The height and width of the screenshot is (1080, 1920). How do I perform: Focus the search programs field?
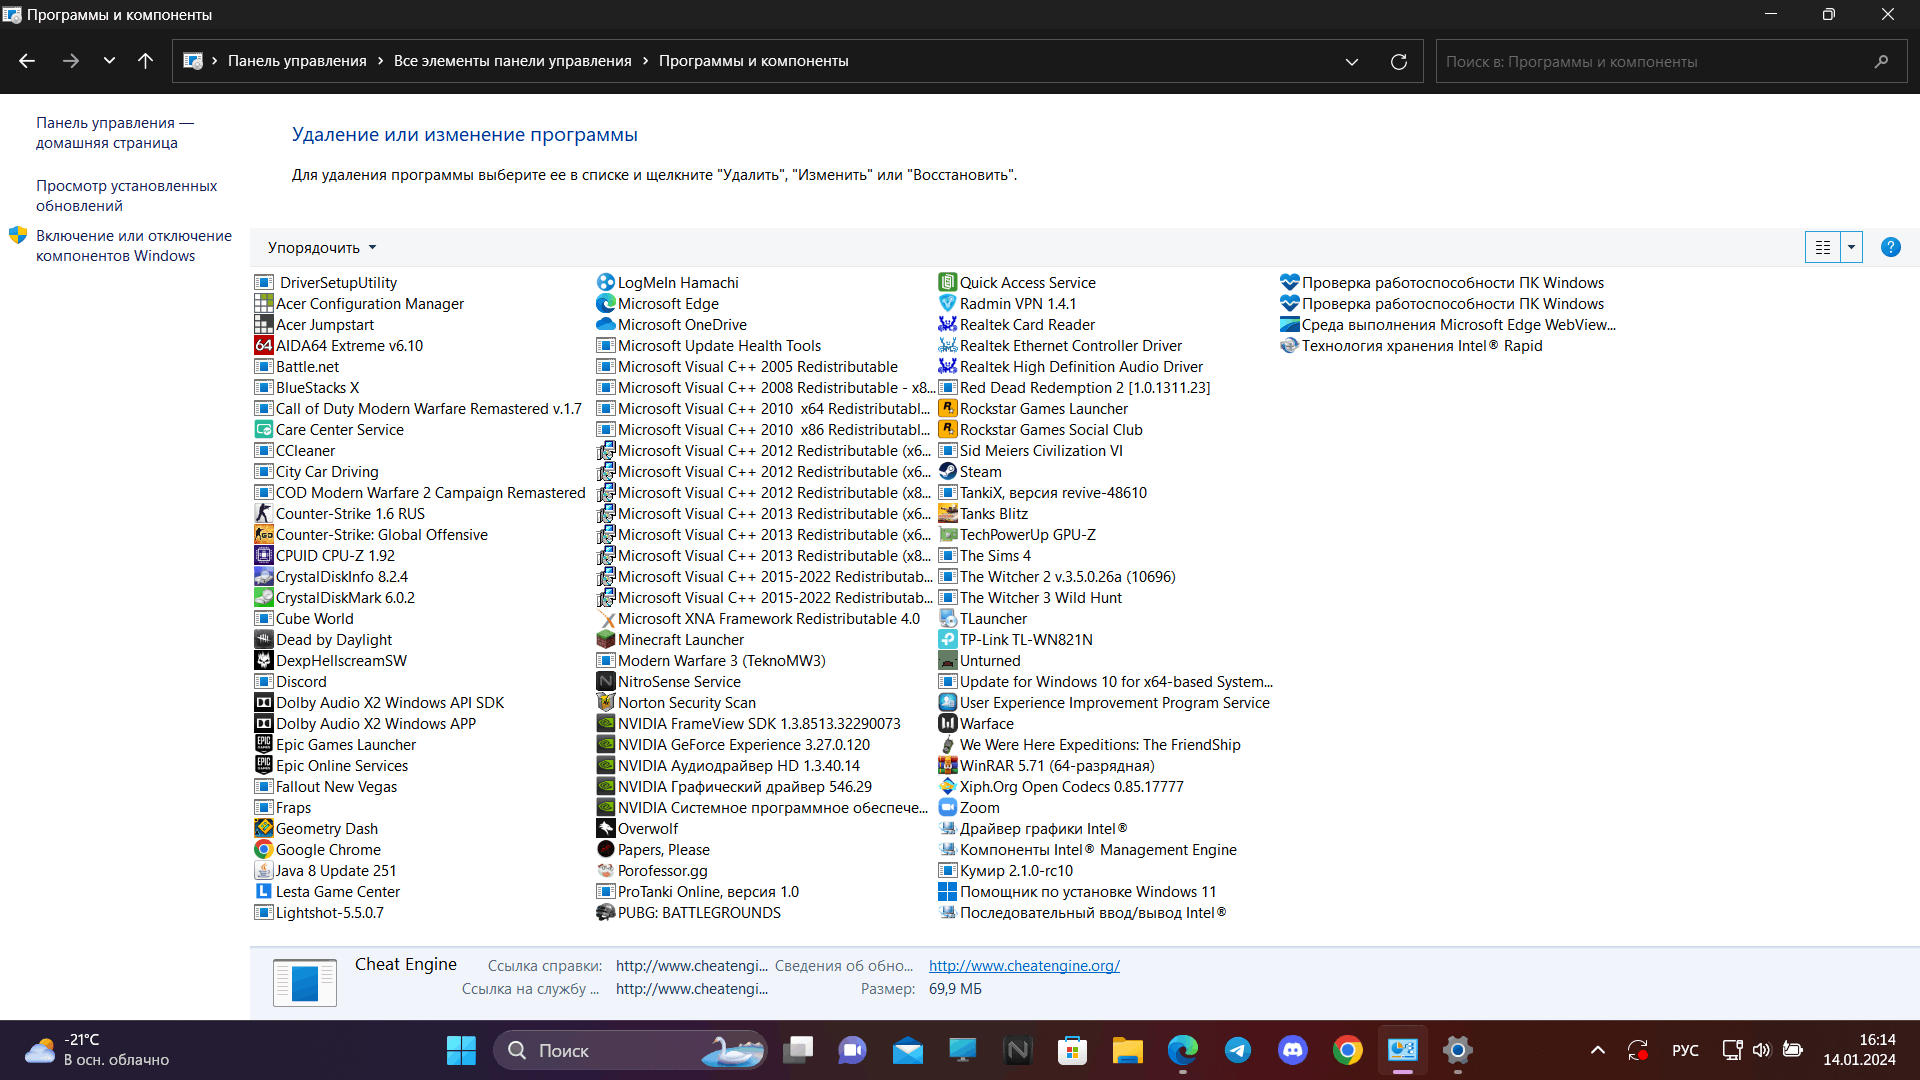tap(1671, 62)
